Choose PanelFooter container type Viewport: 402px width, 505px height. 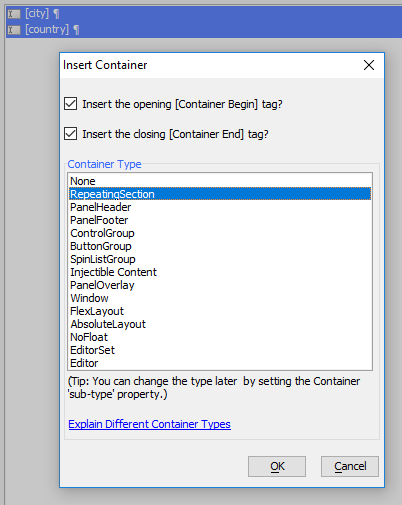[220, 220]
